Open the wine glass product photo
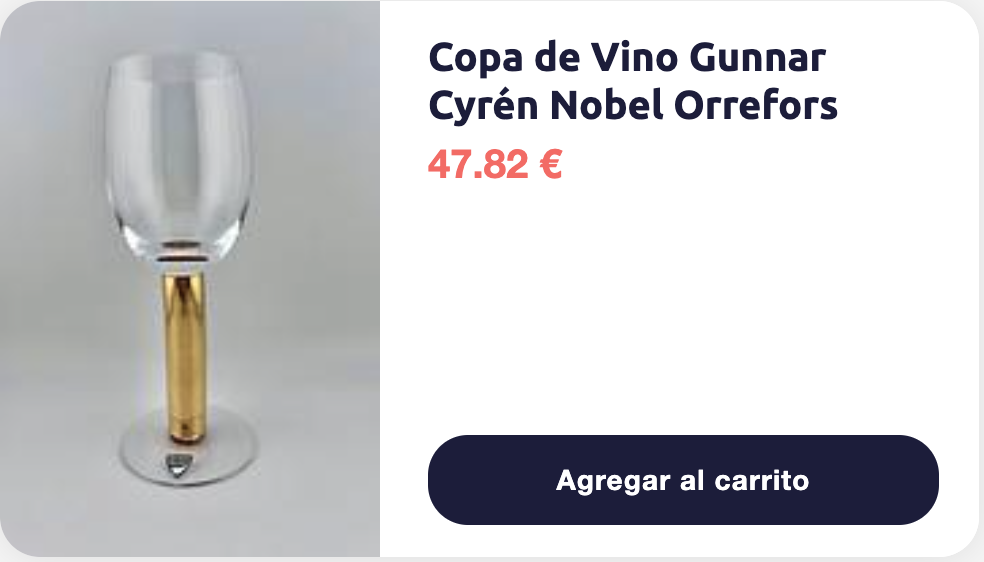This screenshot has width=984, height=562. point(190,278)
